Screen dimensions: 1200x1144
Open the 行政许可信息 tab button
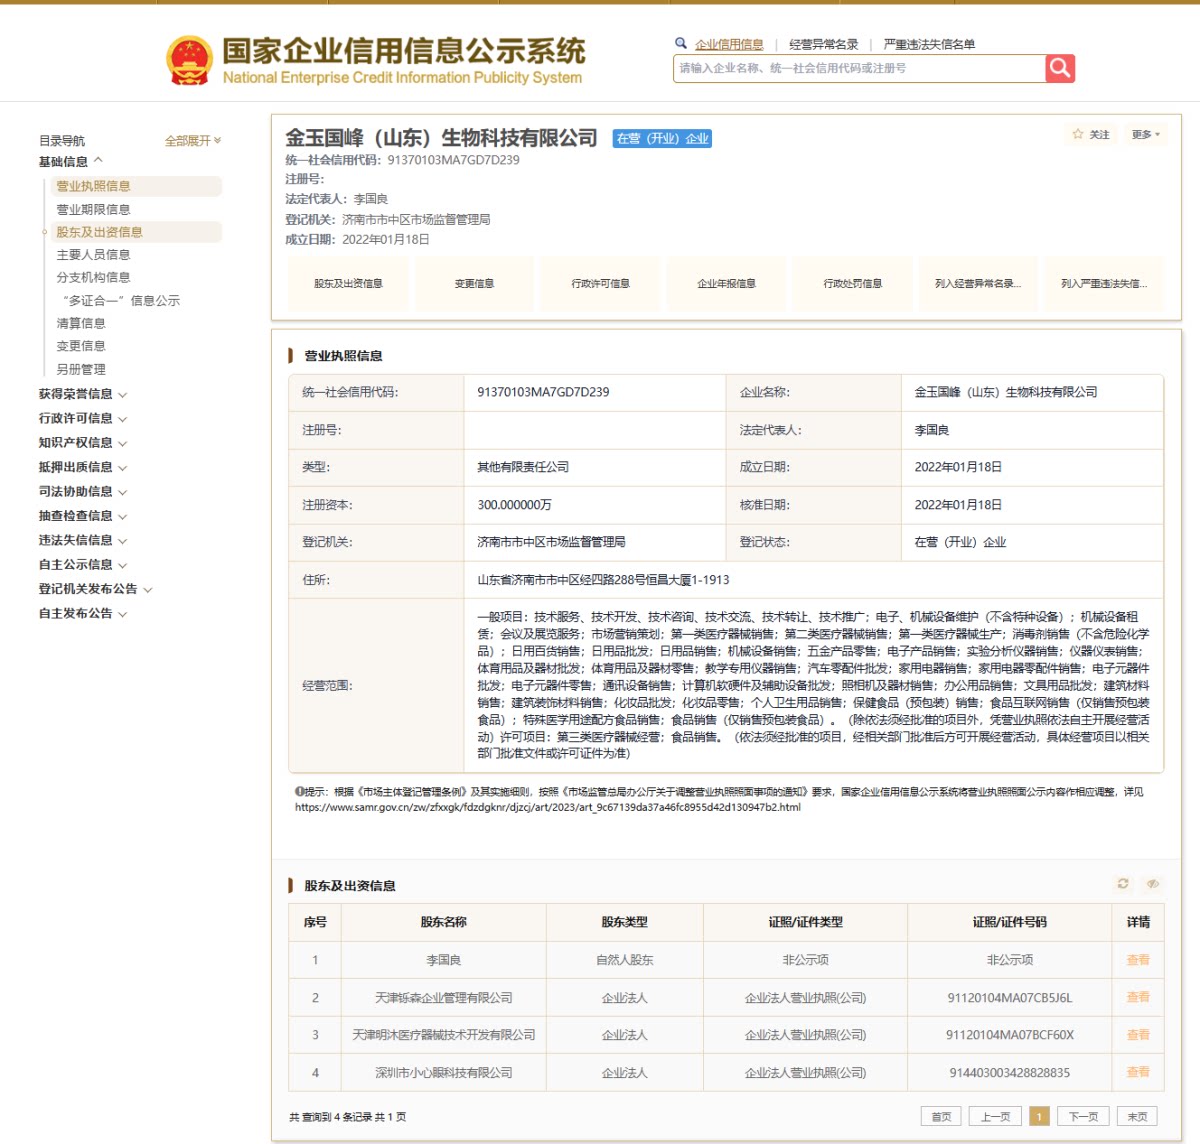(600, 284)
